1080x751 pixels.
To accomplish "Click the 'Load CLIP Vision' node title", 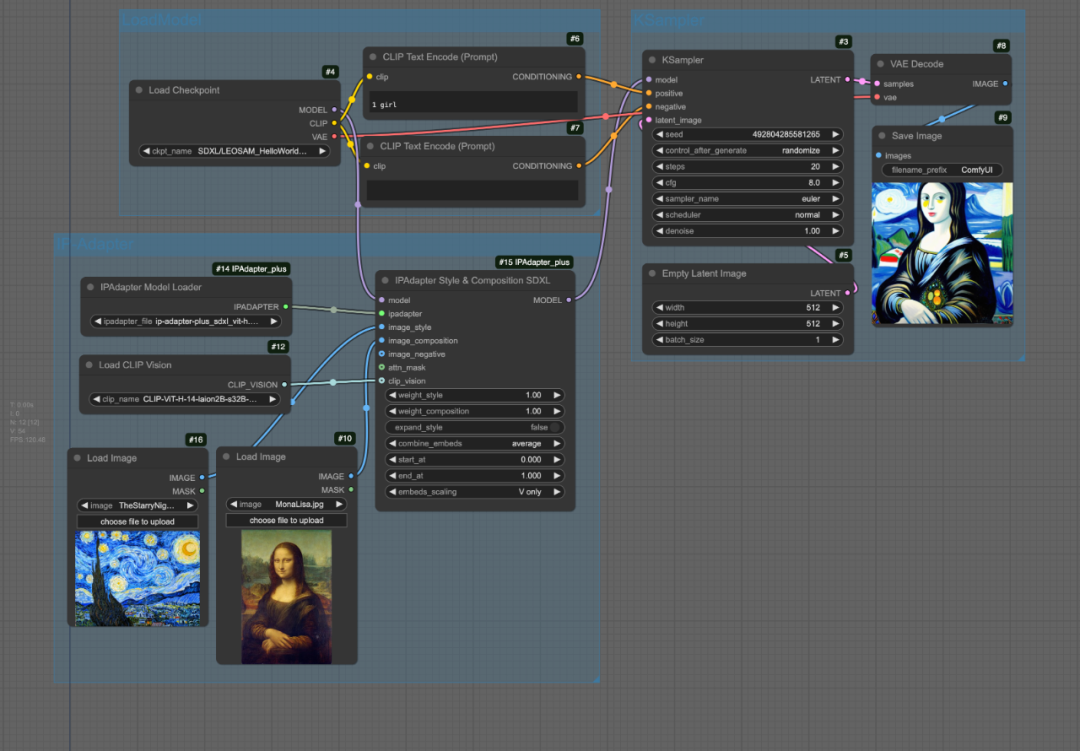I will point(135,365).
